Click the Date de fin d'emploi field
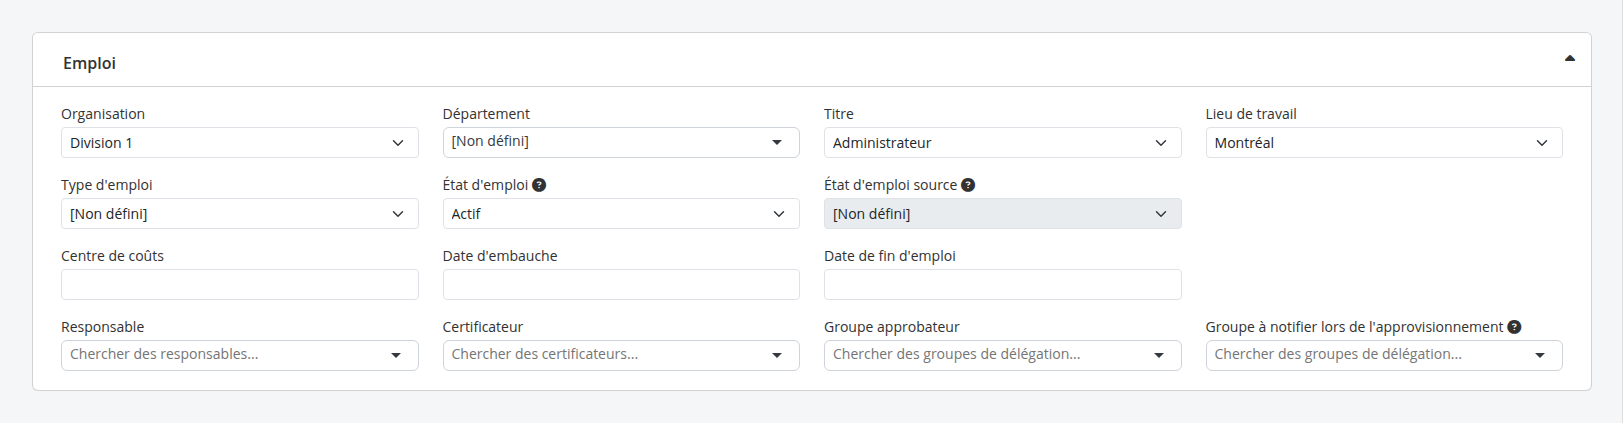Viewport: 1624px width, 423px height. 1002,285
